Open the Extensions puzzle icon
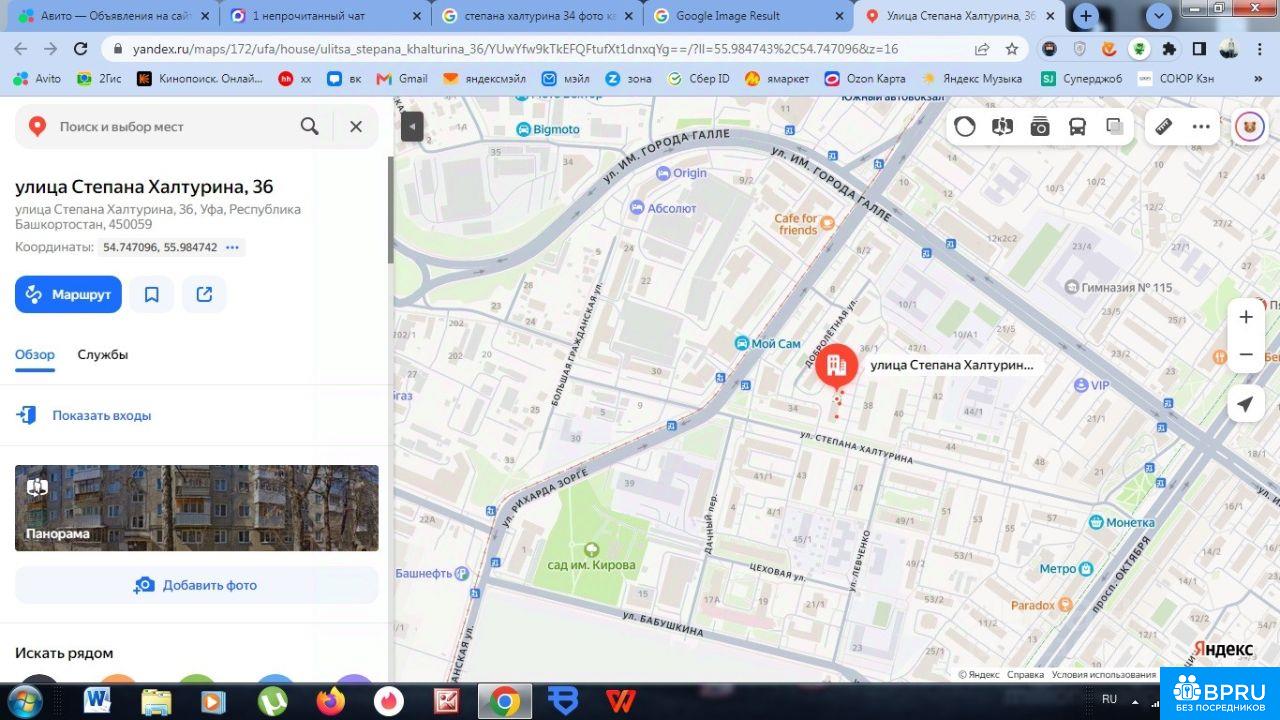 tap(1169, 49)
